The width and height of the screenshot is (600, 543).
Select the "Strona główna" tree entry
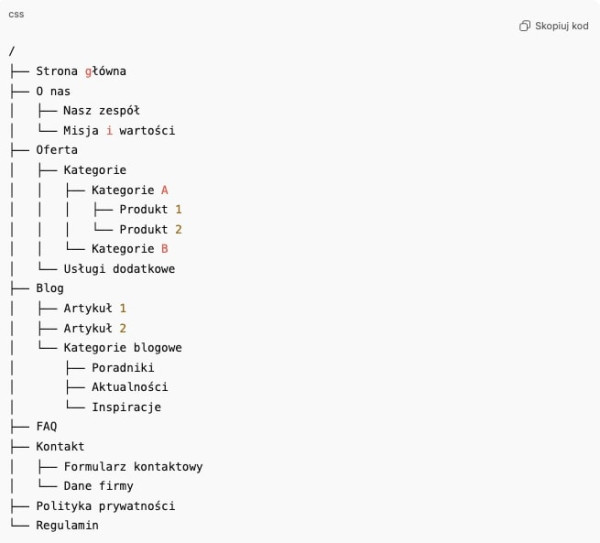click(x=81, y=71)
